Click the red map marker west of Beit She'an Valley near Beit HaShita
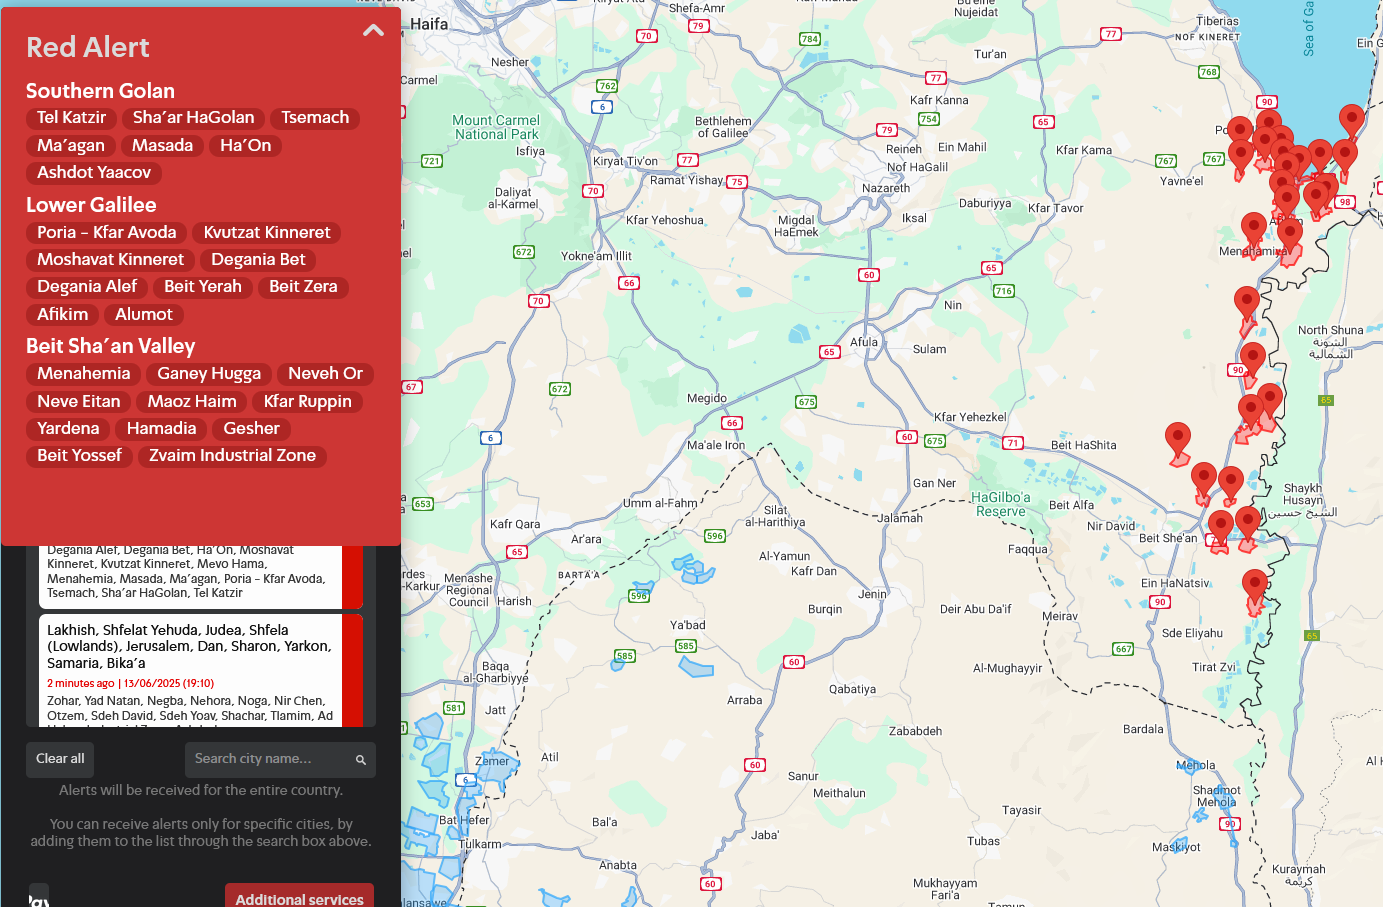The width and height of the screenshot is (1383, 907). pyautogui.click(x=1178, y=442)
